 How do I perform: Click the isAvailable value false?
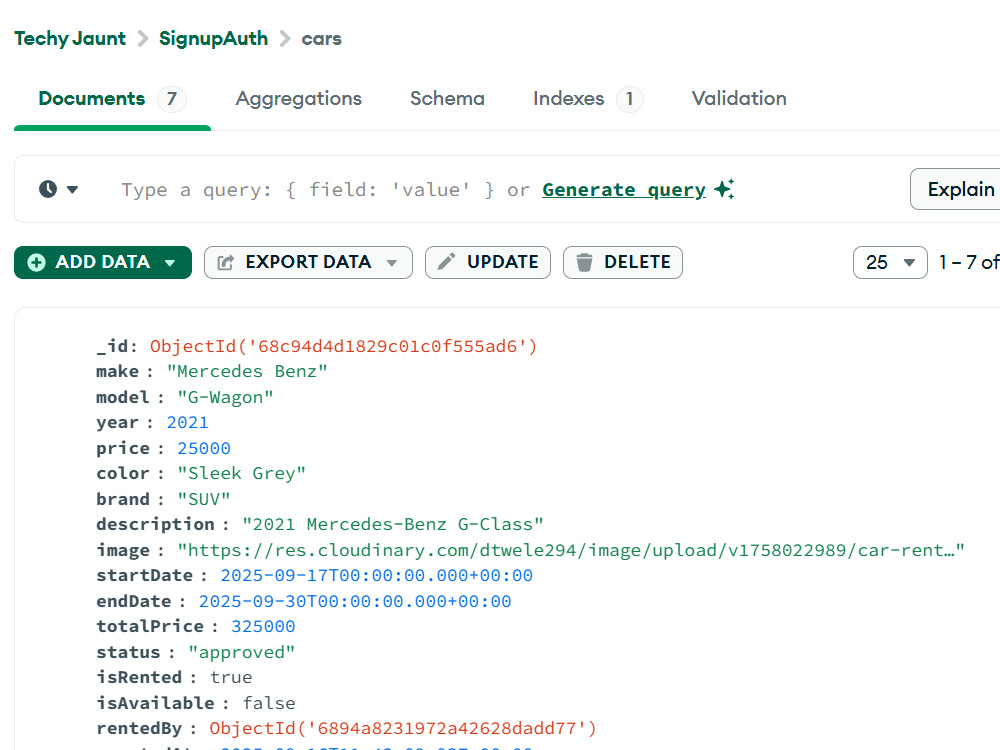point(268,703)
